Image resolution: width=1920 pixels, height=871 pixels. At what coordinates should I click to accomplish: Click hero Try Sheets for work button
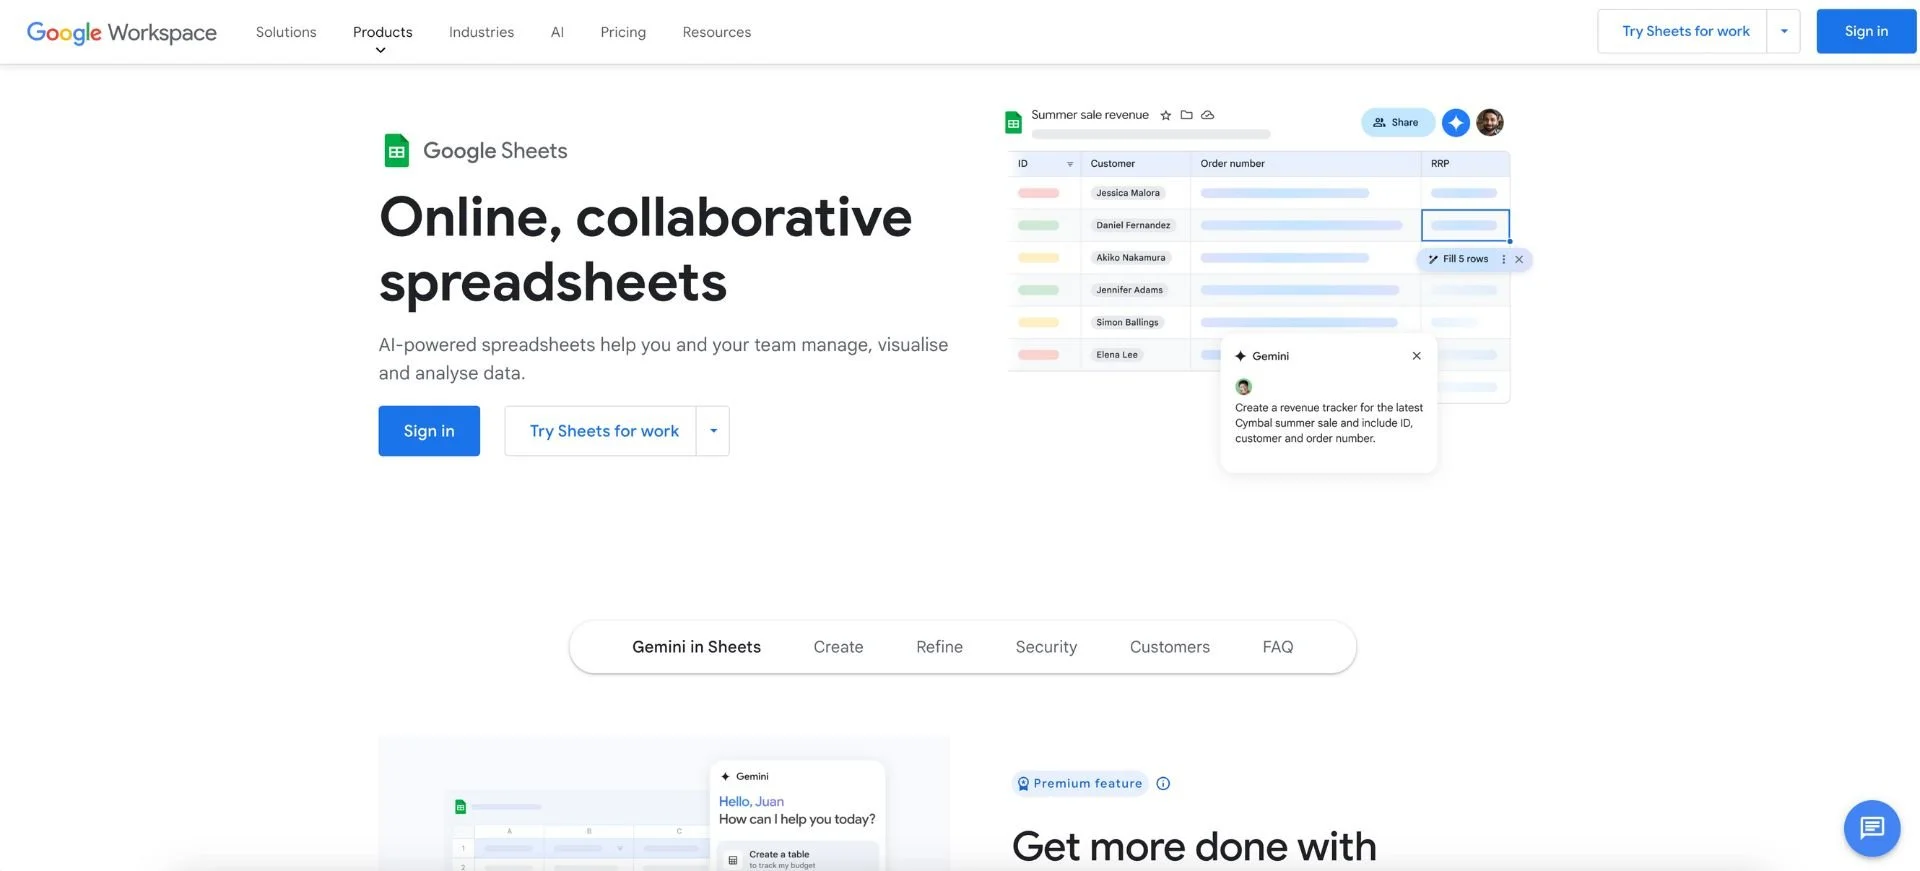(603, 431)
